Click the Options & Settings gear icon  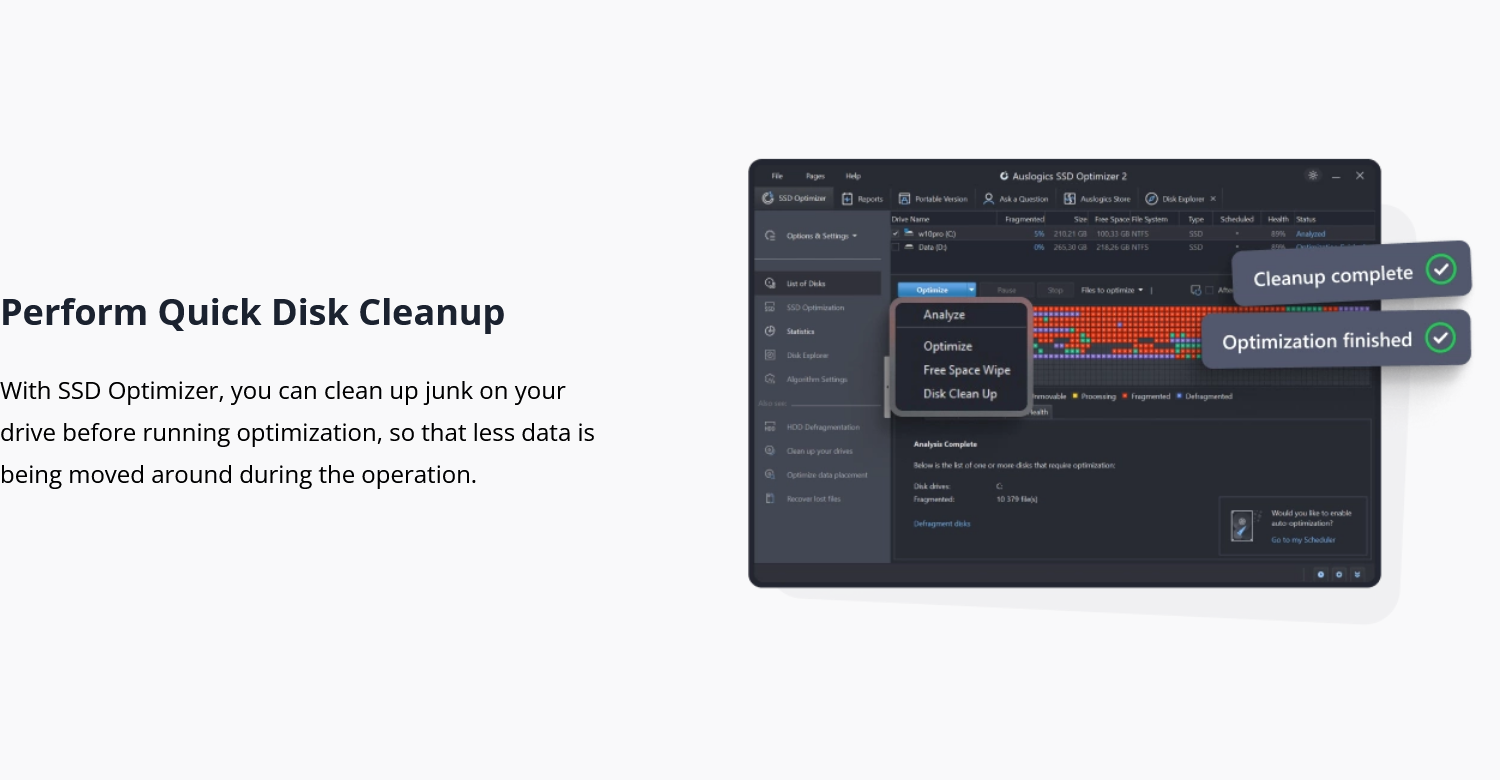pos(770,236)
